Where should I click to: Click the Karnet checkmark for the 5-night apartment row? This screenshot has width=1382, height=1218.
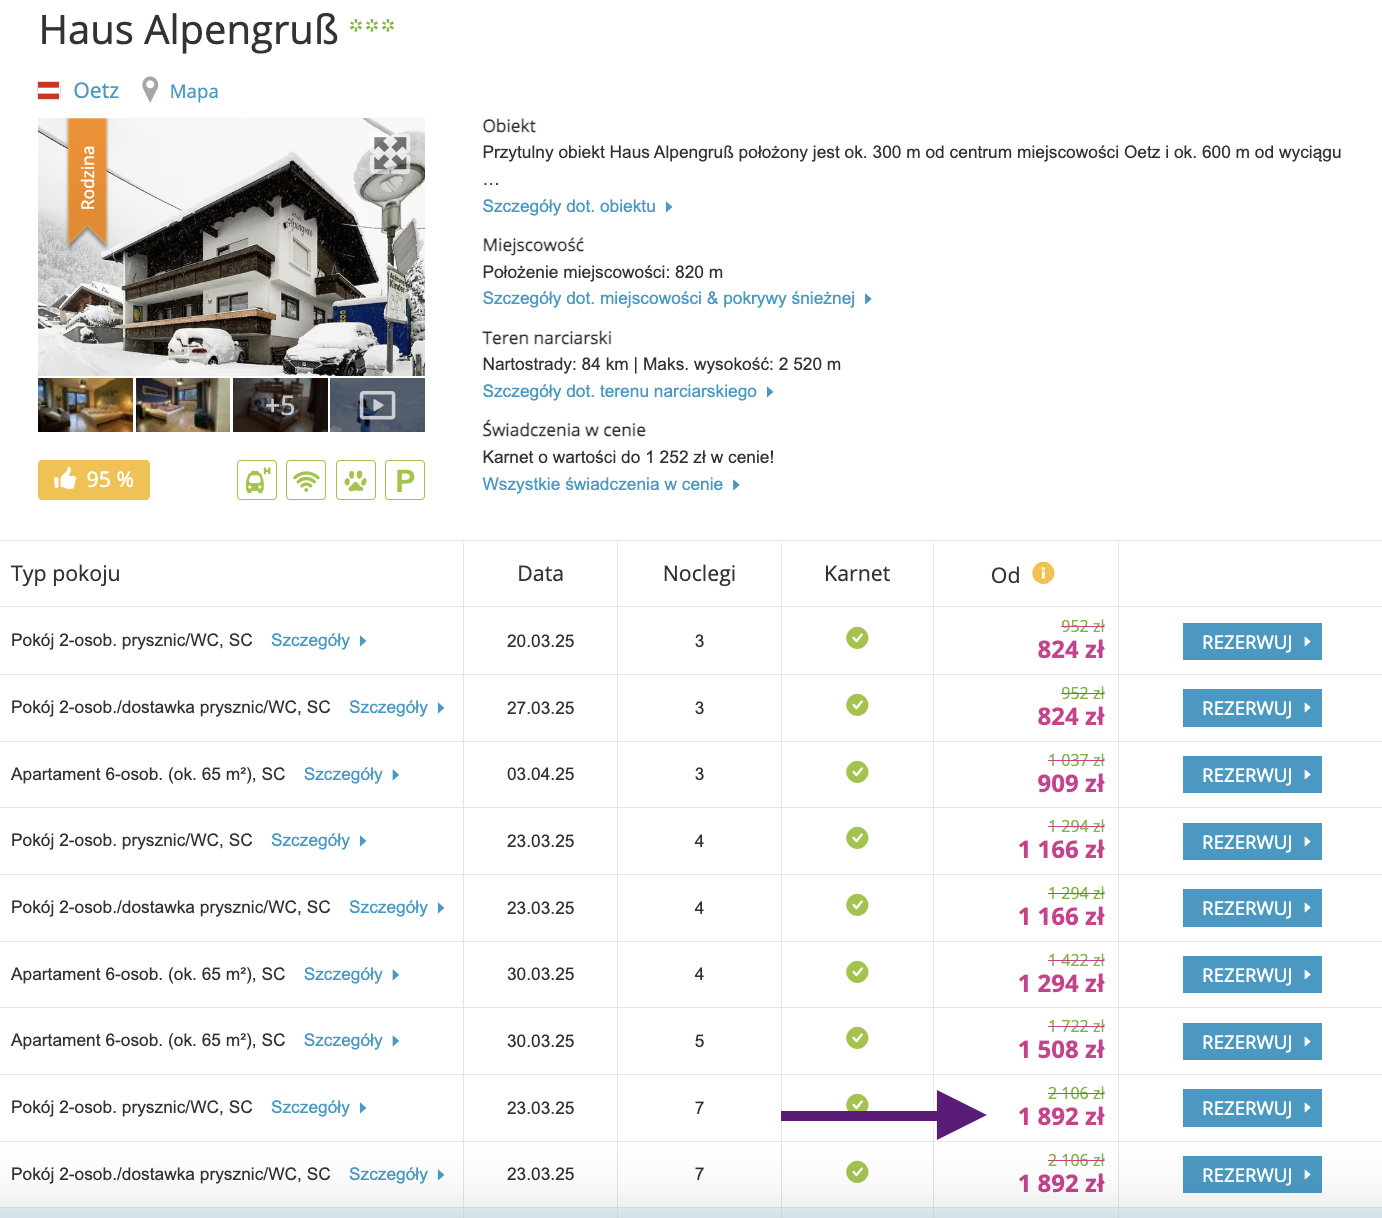[857, 1038]
